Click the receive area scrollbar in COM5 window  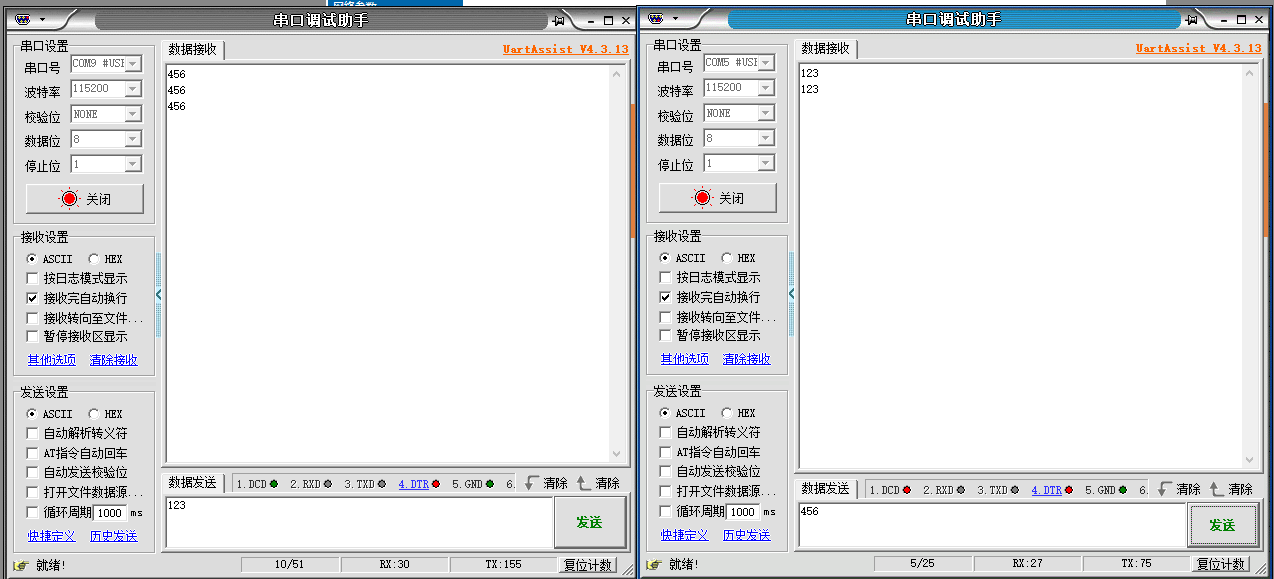[x=1248, y=266]
